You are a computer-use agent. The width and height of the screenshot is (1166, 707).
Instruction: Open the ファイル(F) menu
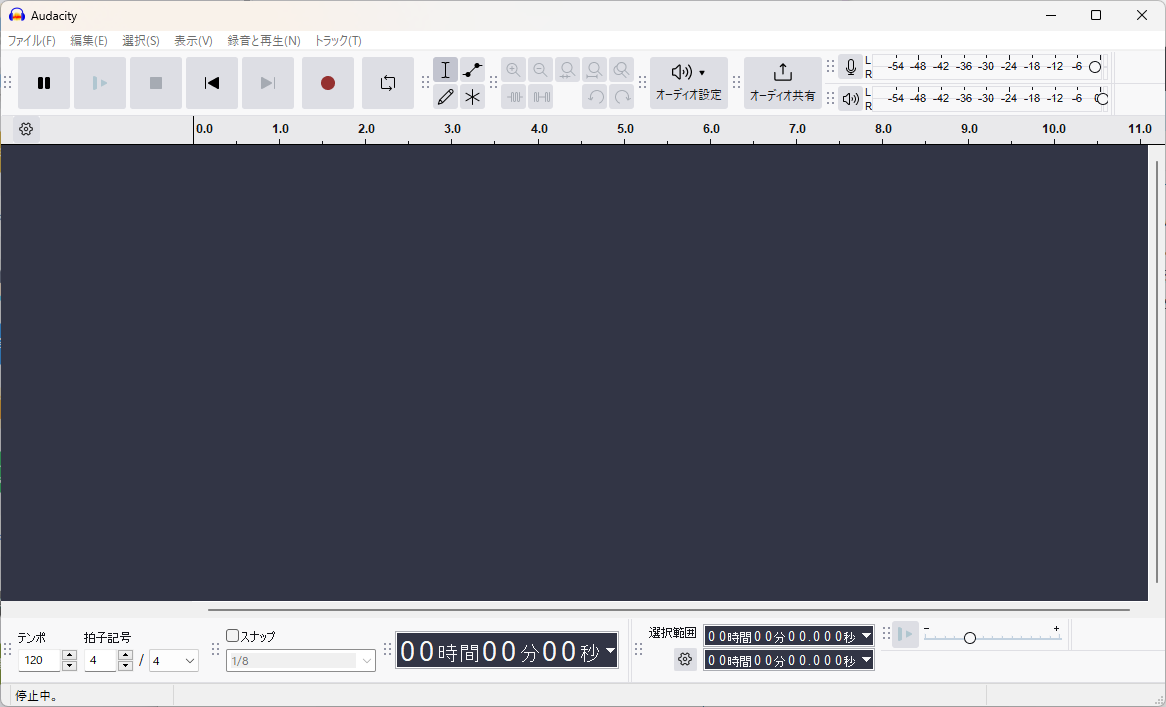point(32,41)
